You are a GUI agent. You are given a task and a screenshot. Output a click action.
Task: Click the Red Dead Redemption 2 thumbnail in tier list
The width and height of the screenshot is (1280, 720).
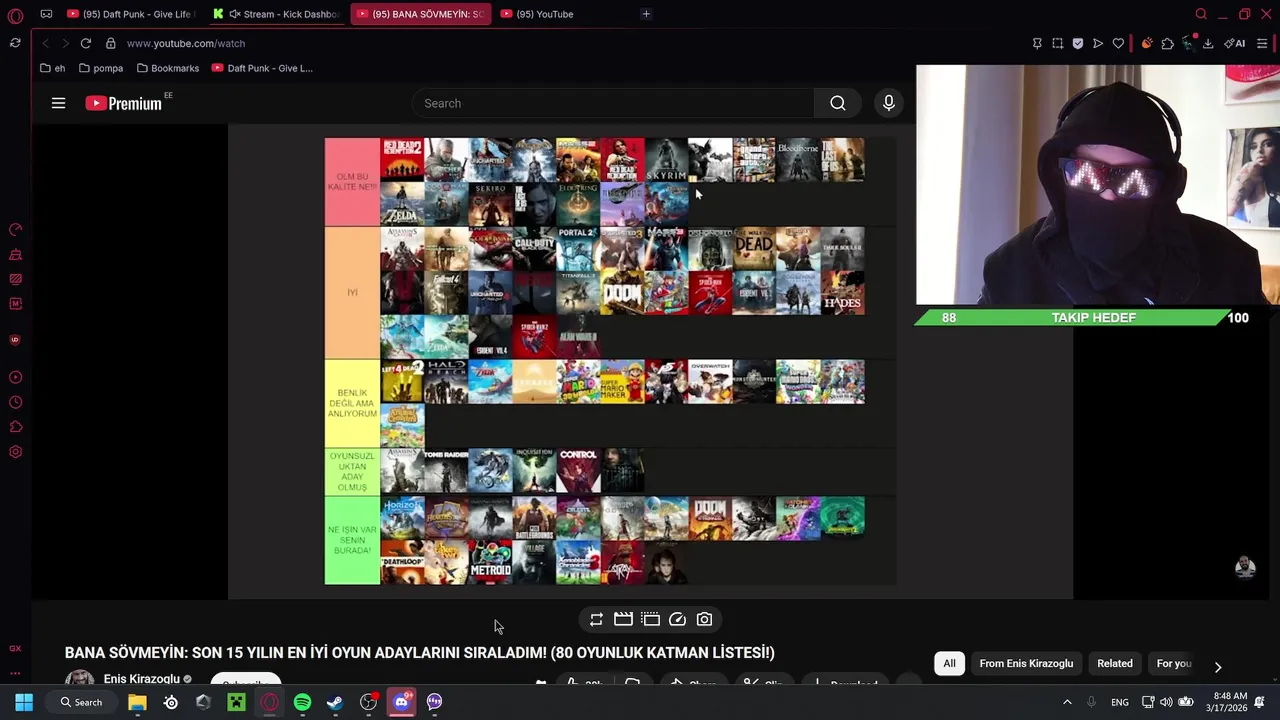[x=402, y=160]
